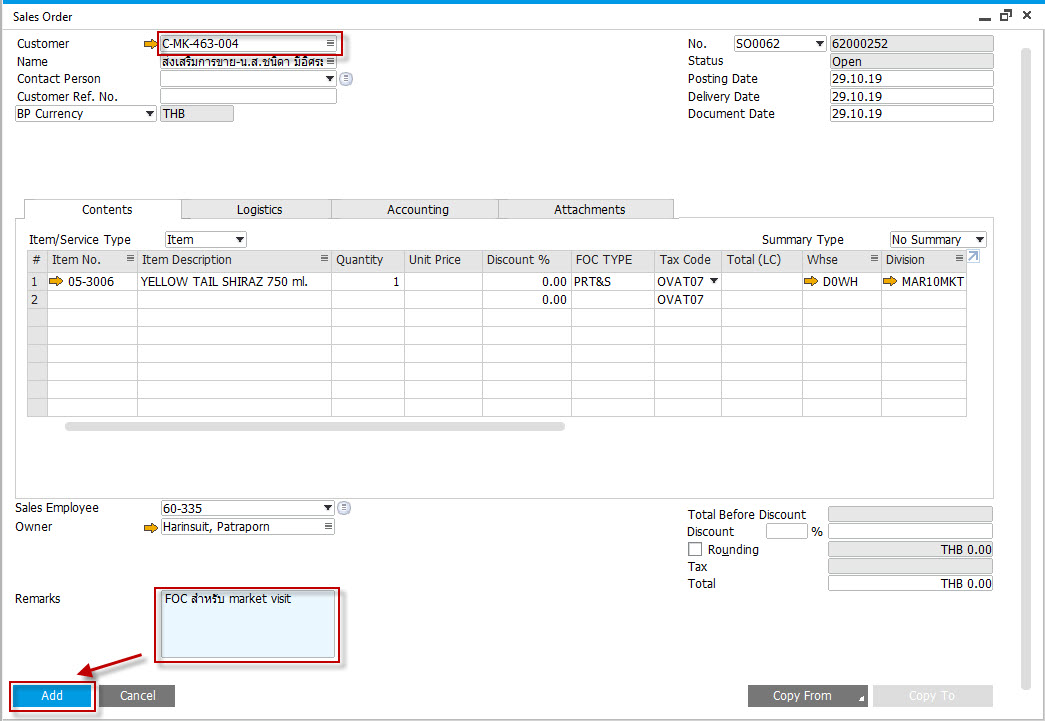
Task: Open Customer code choose-from-list icon
Action: 330,43
